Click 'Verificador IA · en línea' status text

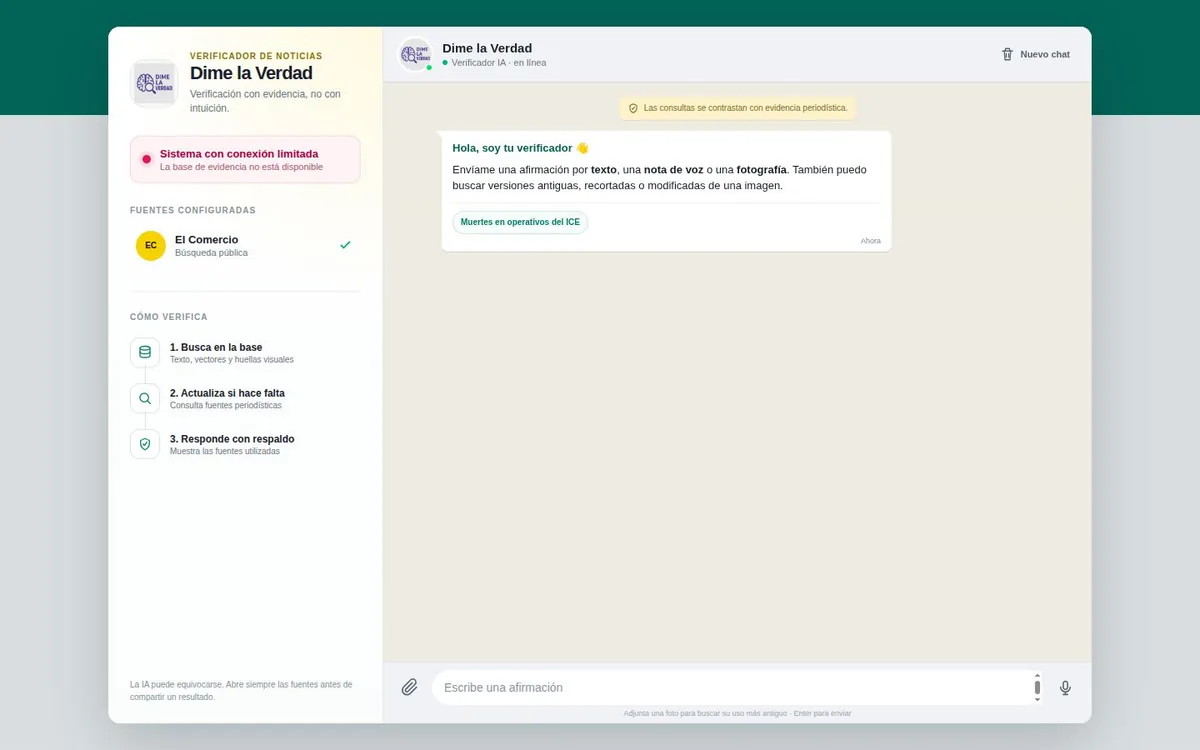pyautogui.click(x=498, y=63)
